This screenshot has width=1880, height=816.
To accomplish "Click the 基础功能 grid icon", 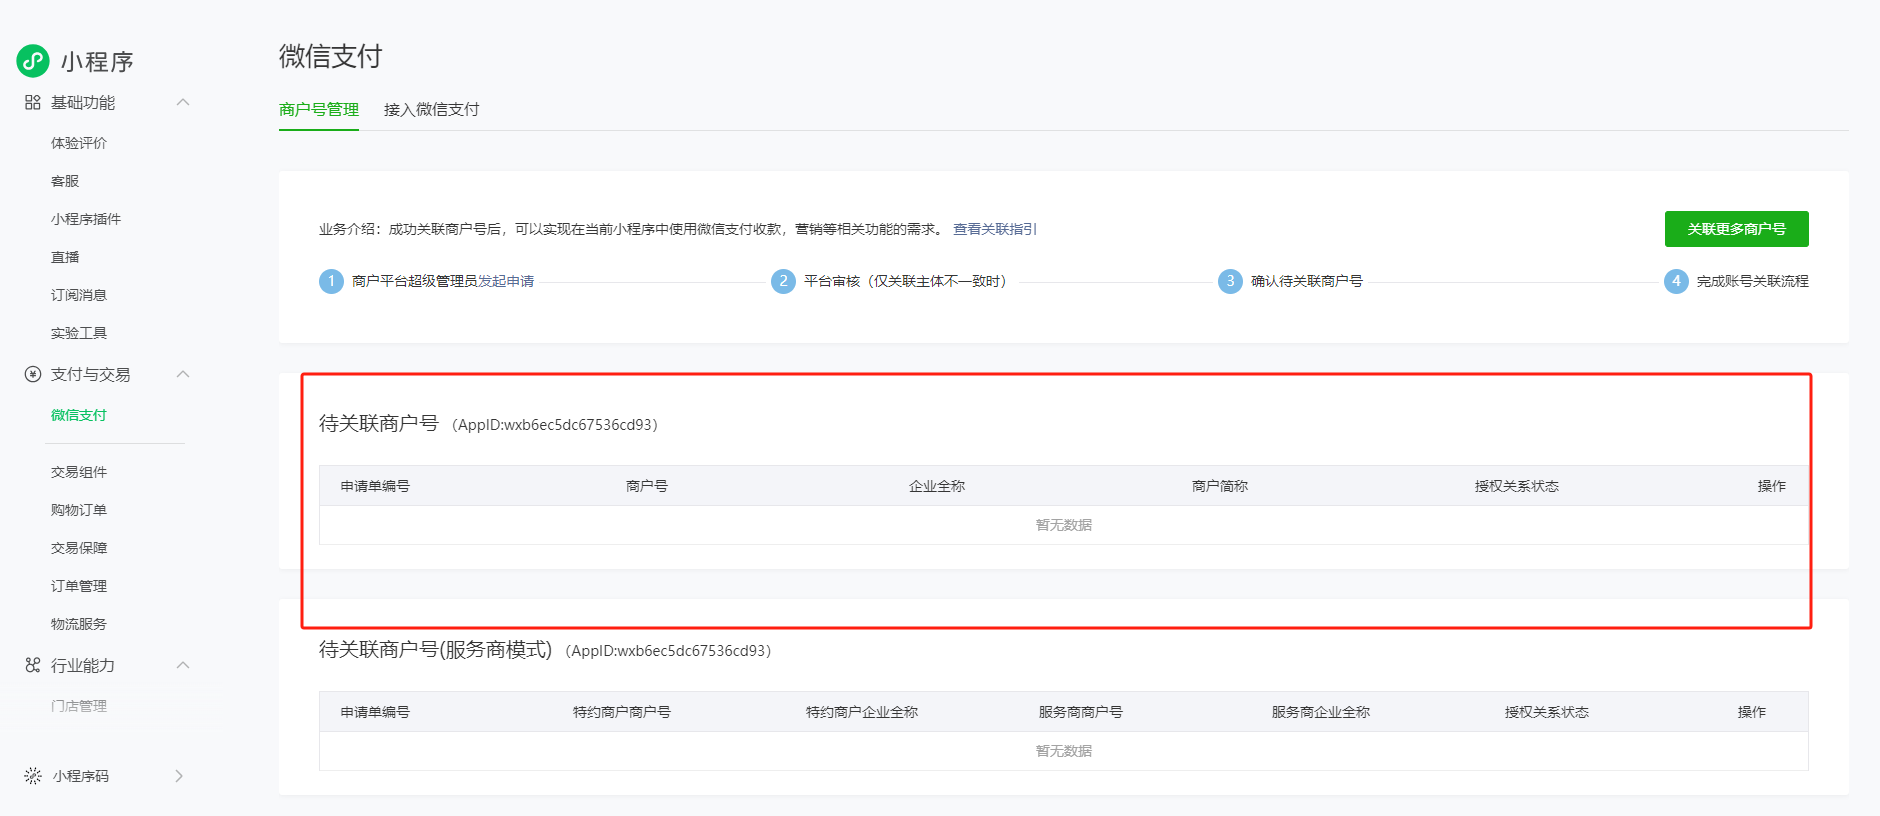I will (x=33, y=103).
